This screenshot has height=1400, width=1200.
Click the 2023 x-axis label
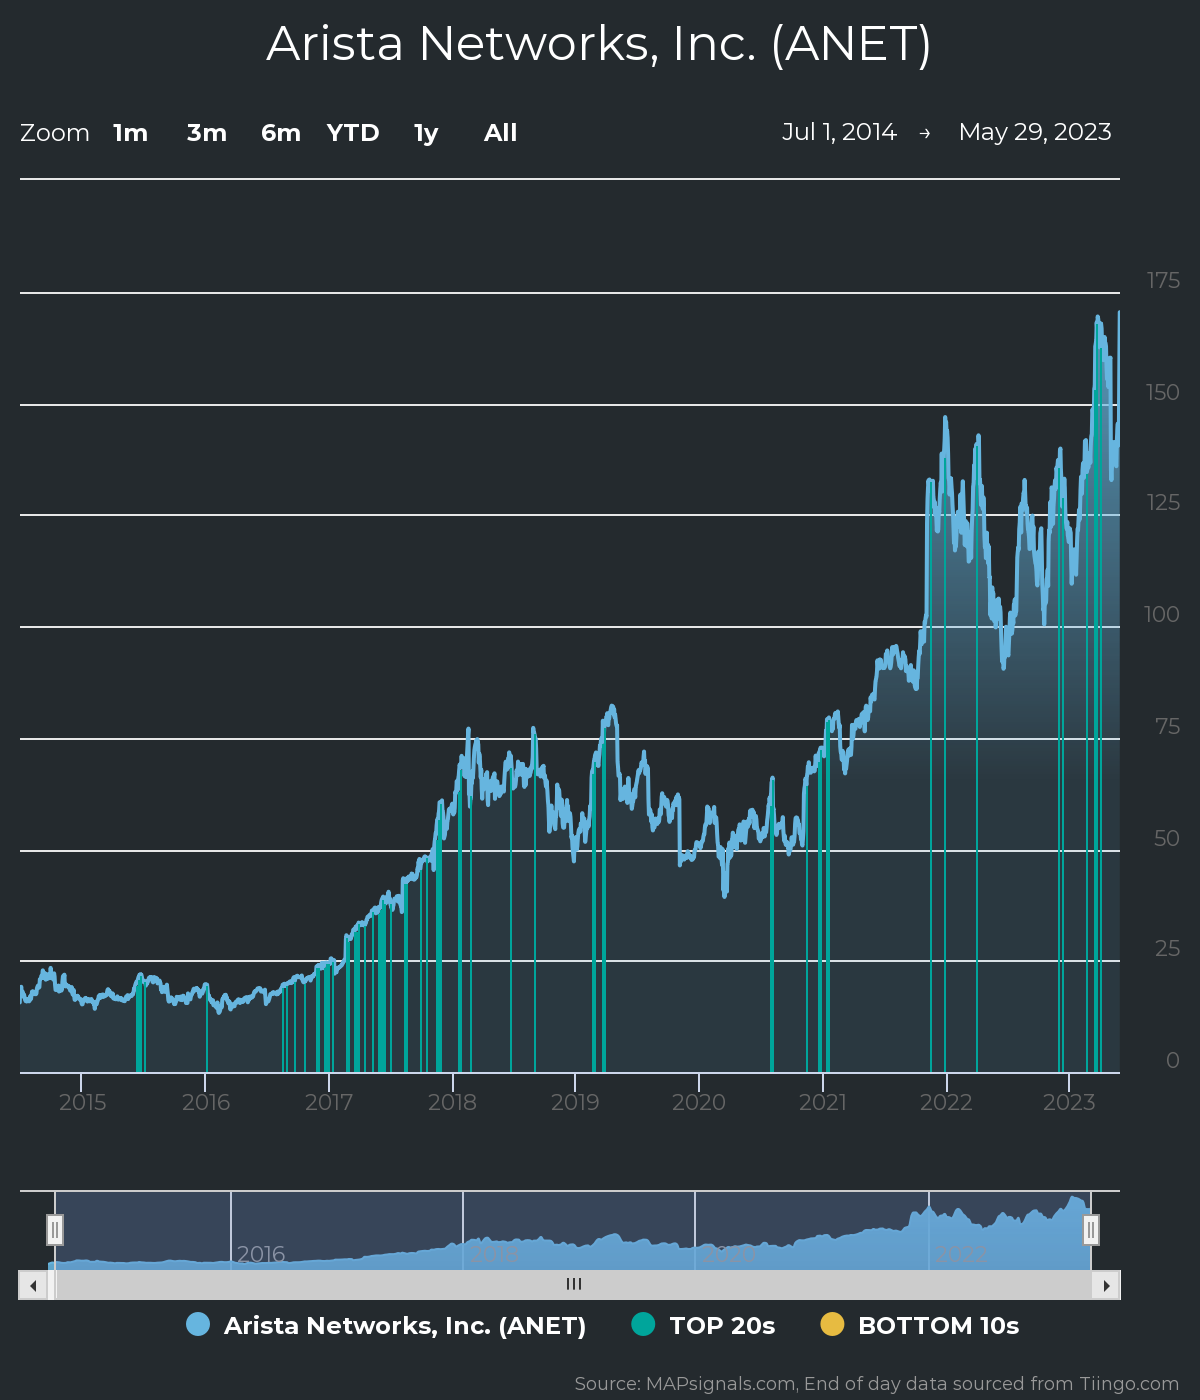(x=1069, y=1102)
